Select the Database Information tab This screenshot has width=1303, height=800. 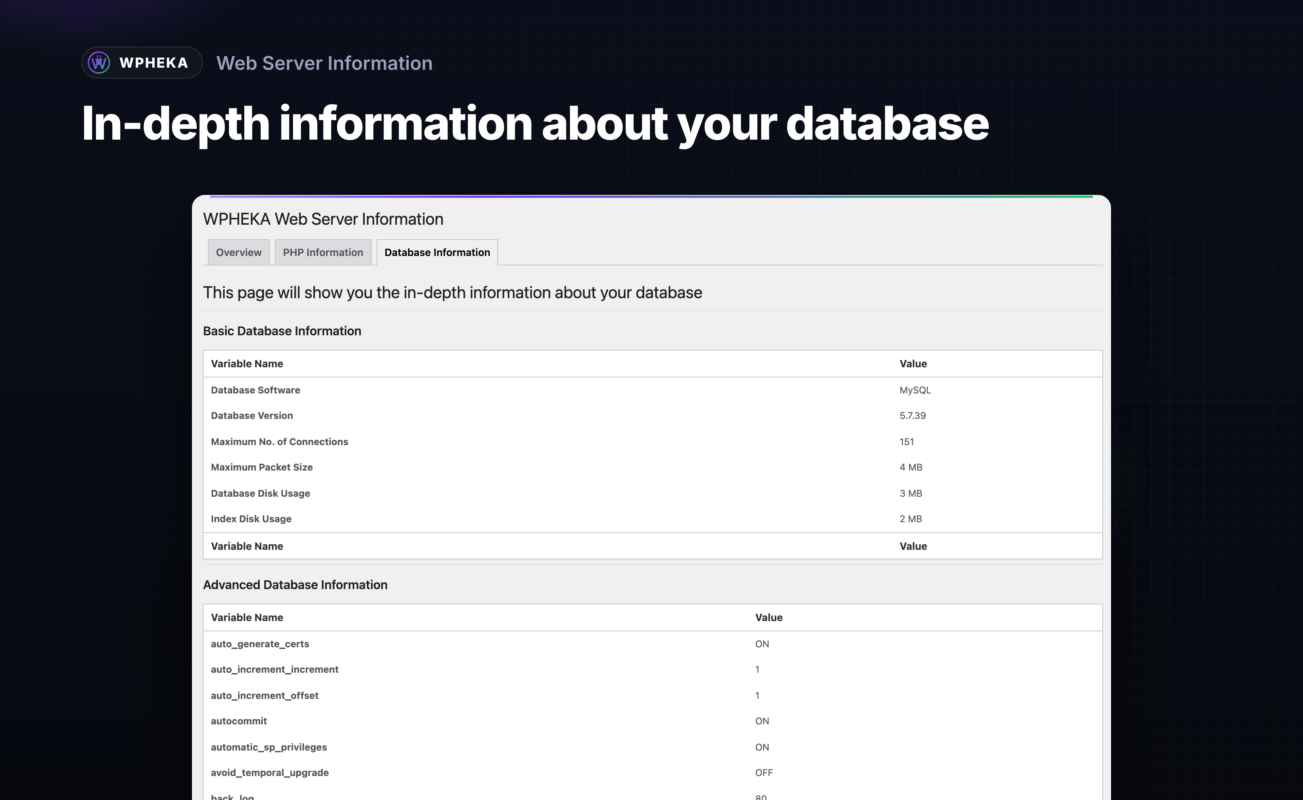point(437,252)
